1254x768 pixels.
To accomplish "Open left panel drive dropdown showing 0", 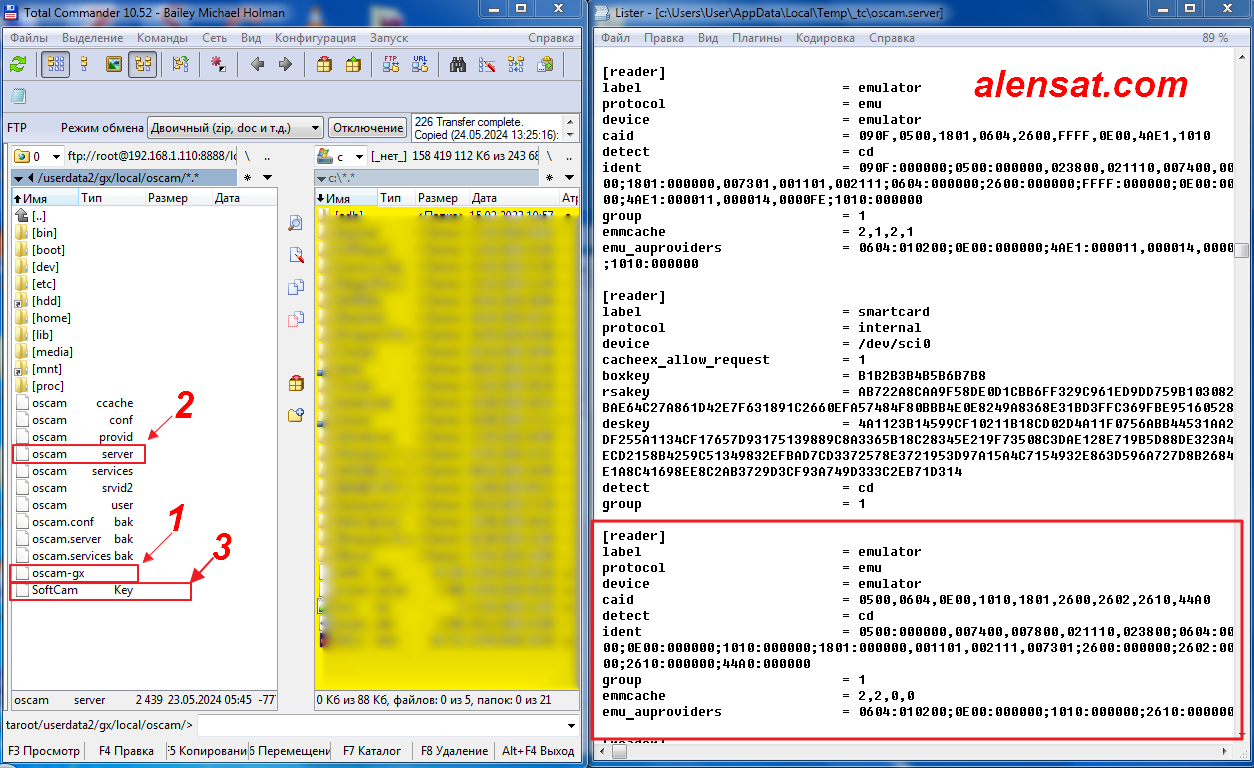I will coord(36,156).
